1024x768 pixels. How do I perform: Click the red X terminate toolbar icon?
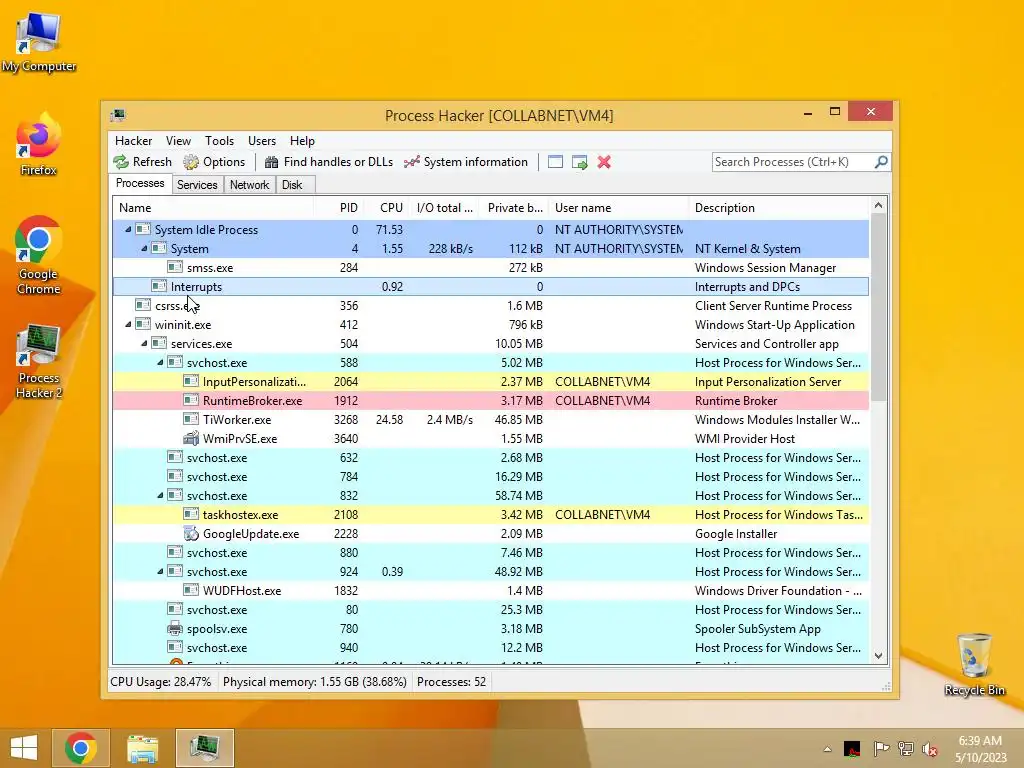[604, 162]
